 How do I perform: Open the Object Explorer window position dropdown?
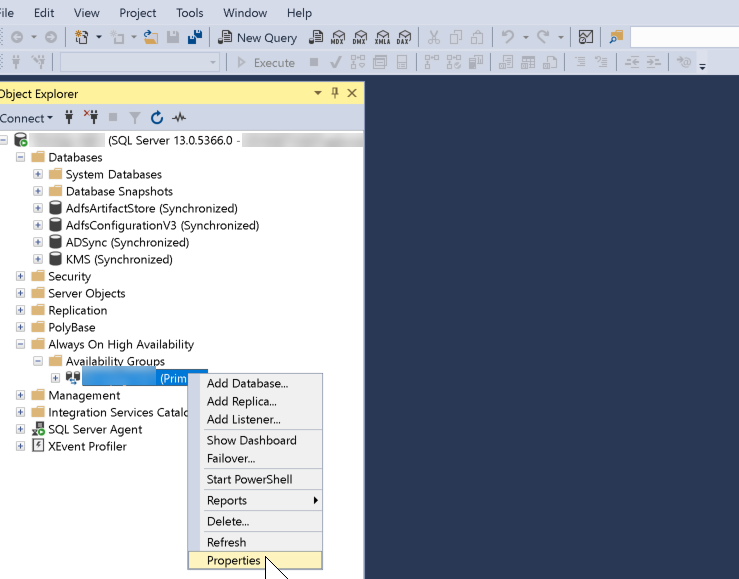click(318, 93)
